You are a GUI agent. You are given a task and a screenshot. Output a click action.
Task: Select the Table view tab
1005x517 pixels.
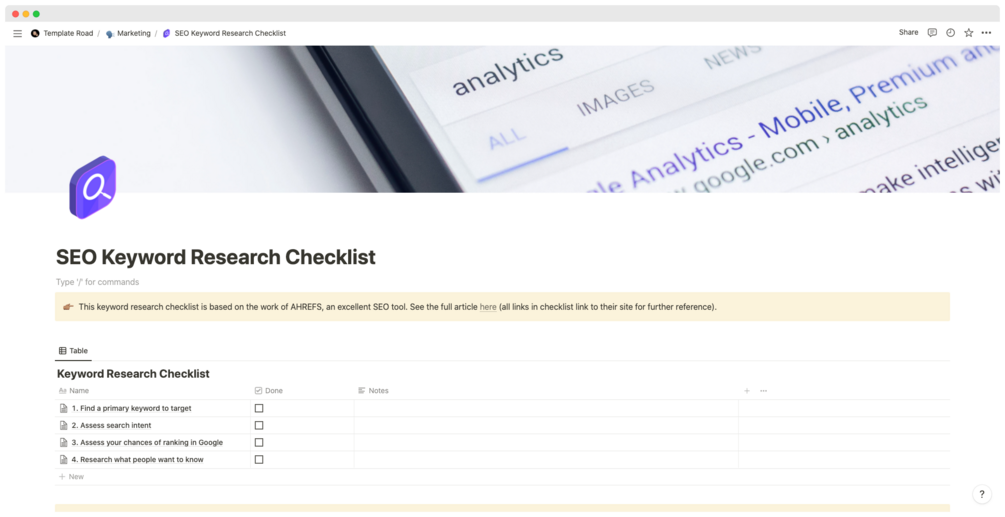point(73,351)
